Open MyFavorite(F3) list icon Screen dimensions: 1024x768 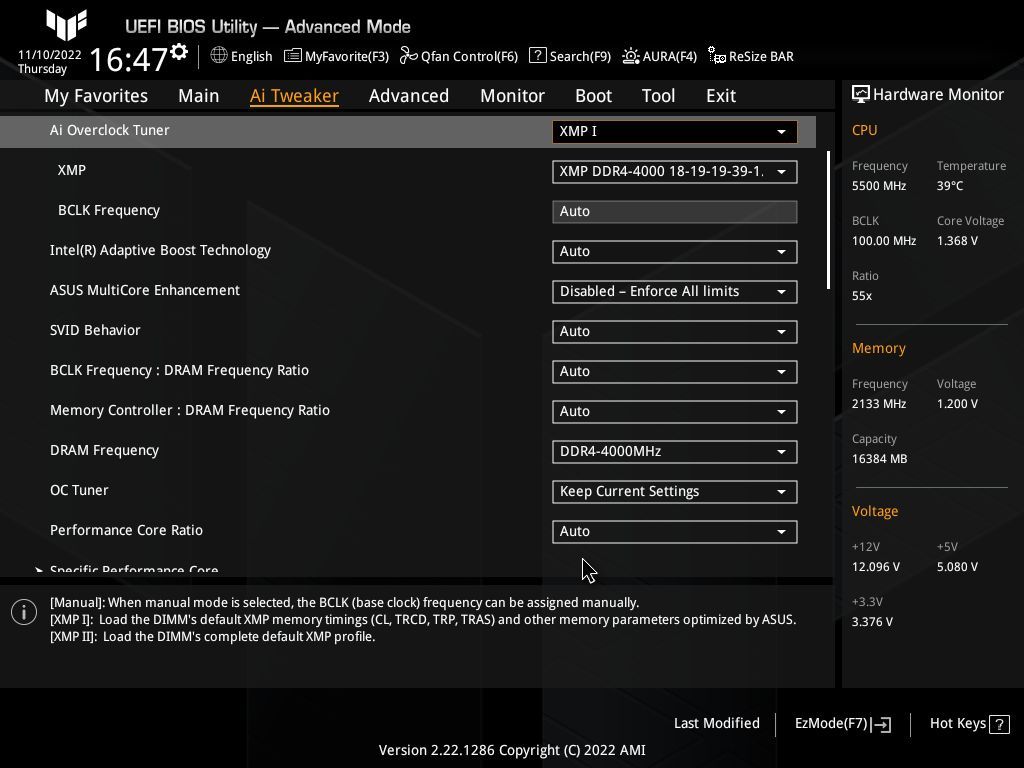(293, 56)
